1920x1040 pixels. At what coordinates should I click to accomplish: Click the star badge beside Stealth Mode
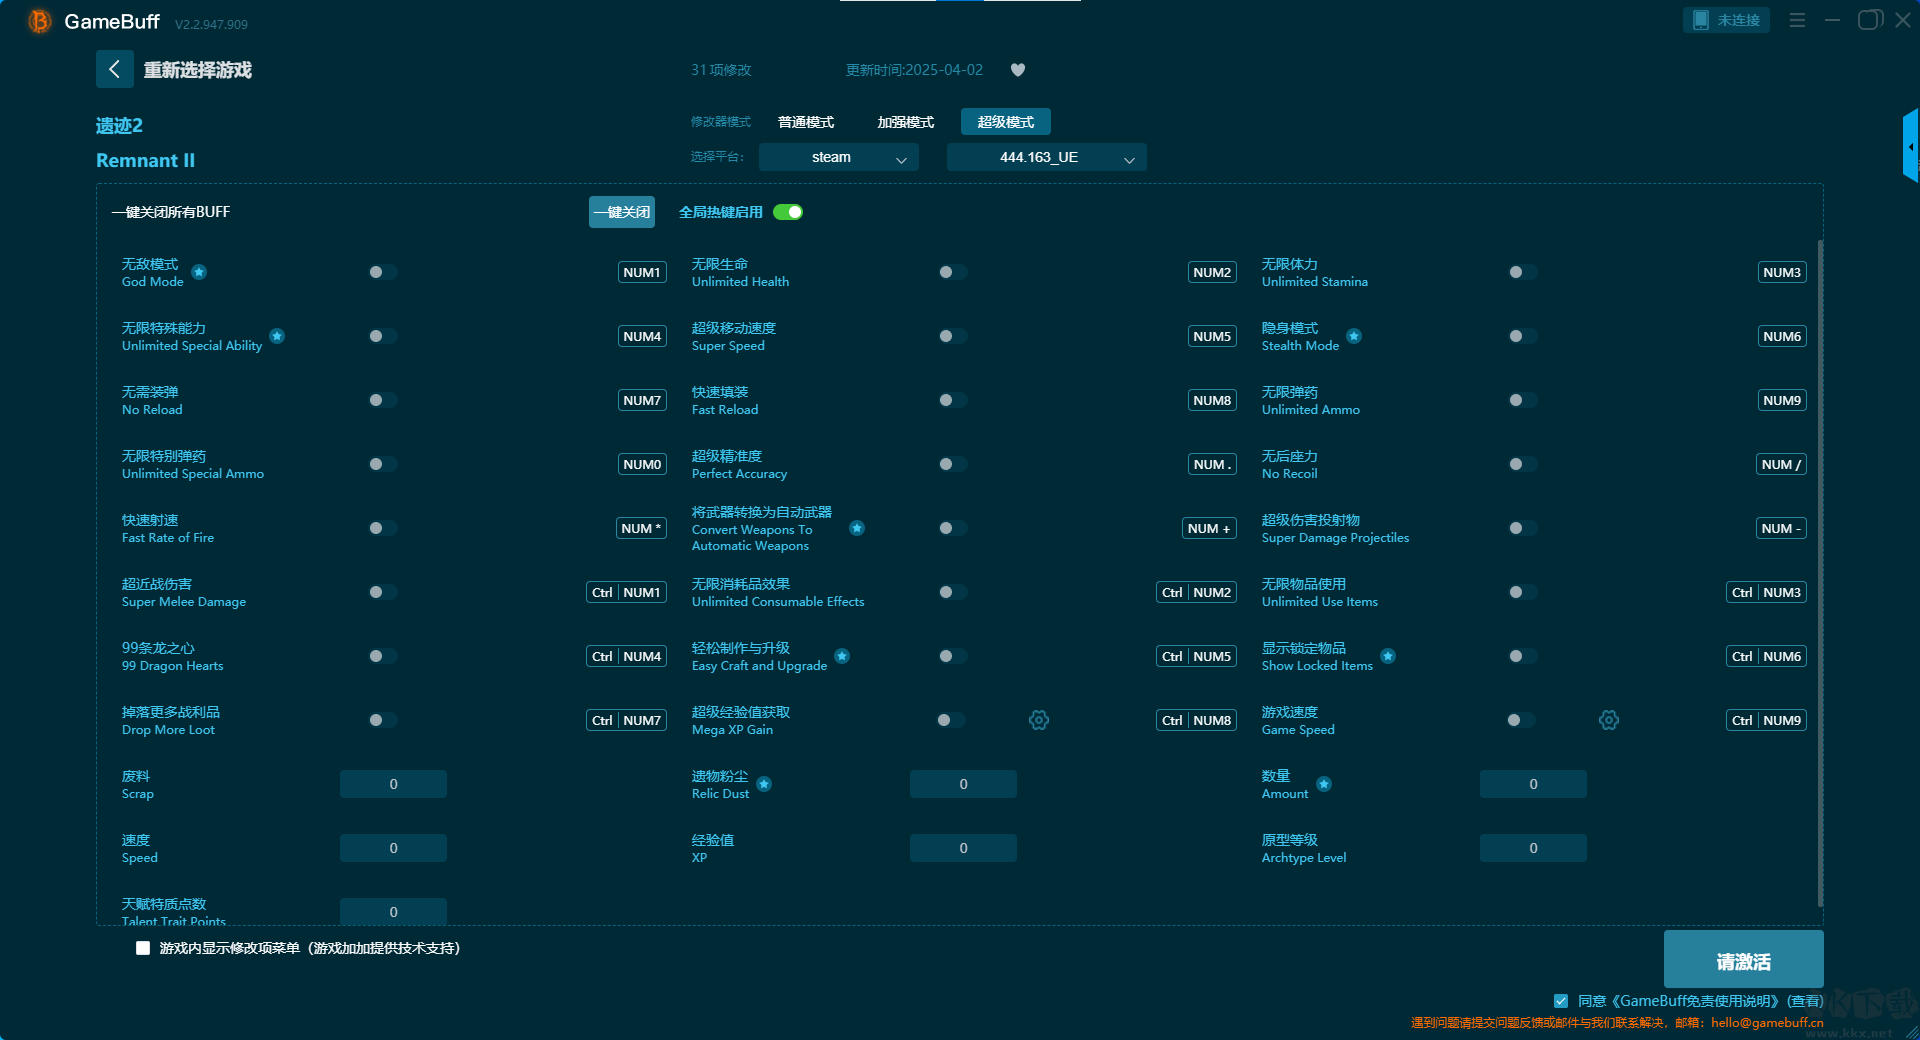(x=1354, y=336)
